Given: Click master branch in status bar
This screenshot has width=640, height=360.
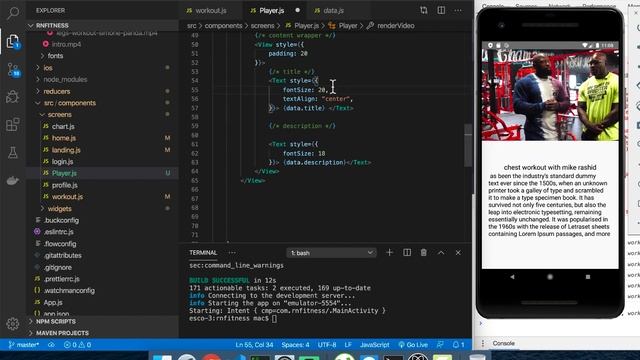Looking at the screenshot, I should [x=24, y=345].
